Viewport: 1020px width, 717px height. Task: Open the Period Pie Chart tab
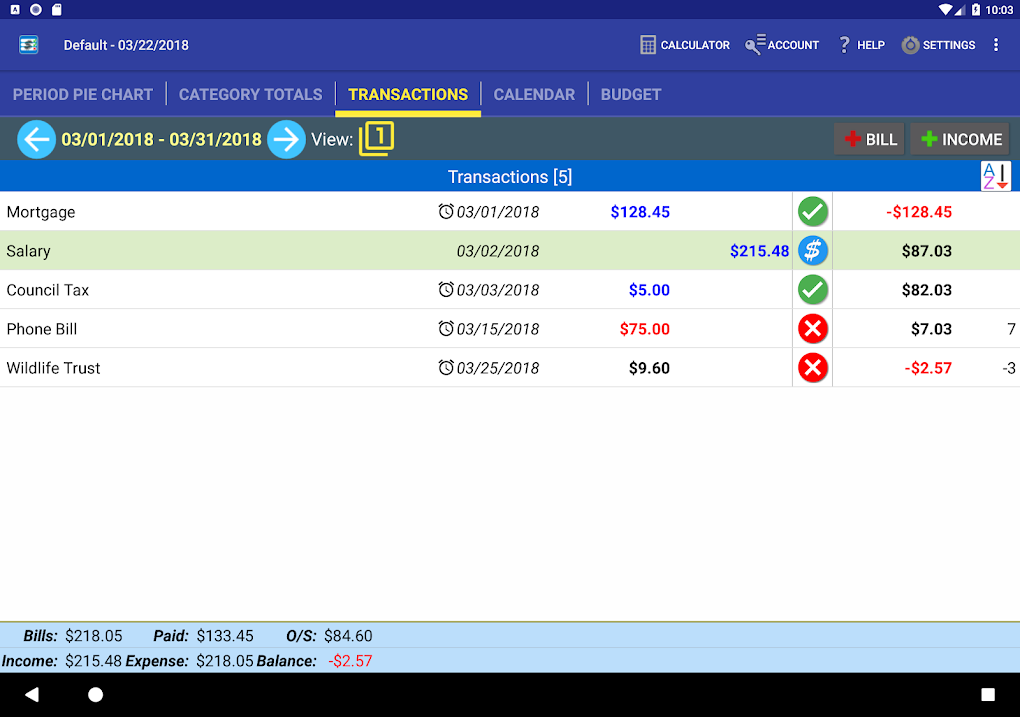(x=83, y=94)
